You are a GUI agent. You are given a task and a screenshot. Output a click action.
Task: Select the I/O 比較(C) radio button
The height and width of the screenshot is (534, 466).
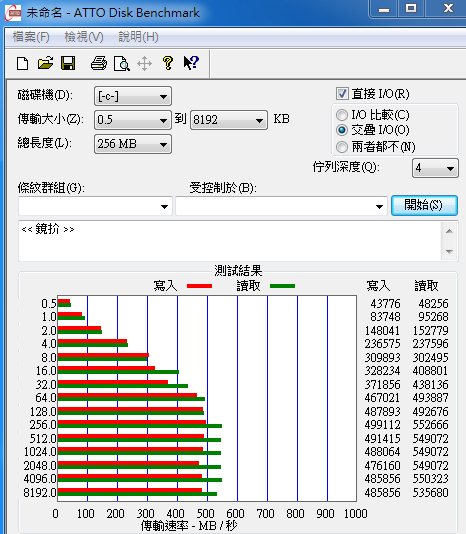pyautogui.click(x=342, y=115)
